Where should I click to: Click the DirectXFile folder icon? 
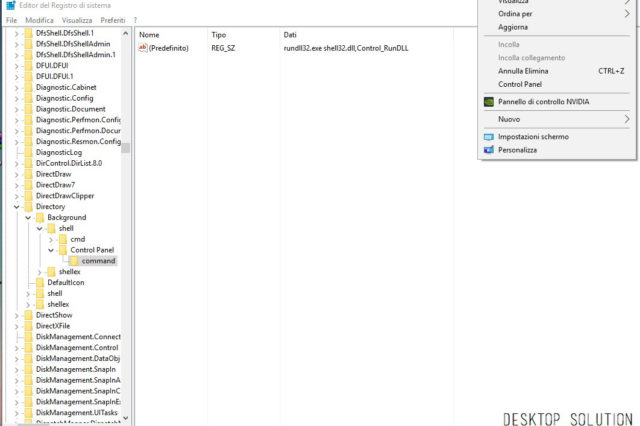[29, 326]
